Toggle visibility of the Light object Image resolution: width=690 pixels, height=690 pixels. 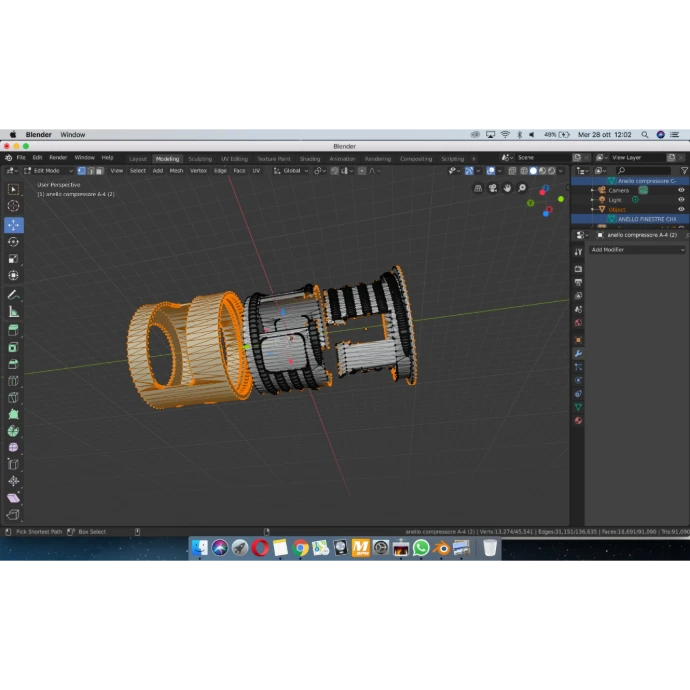pos(681,200)
